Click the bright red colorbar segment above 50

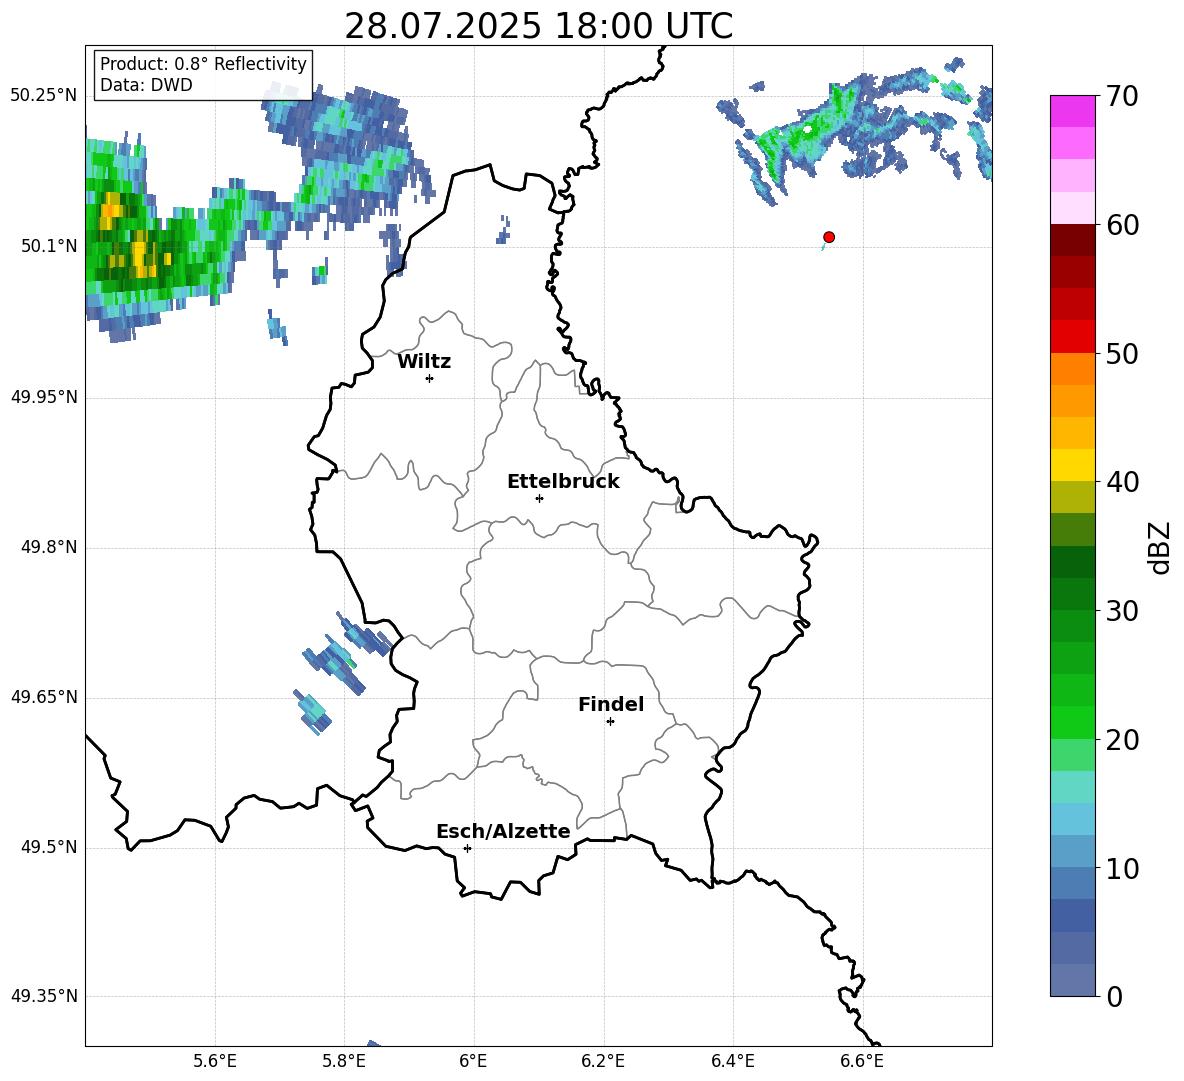(1072, 337)
